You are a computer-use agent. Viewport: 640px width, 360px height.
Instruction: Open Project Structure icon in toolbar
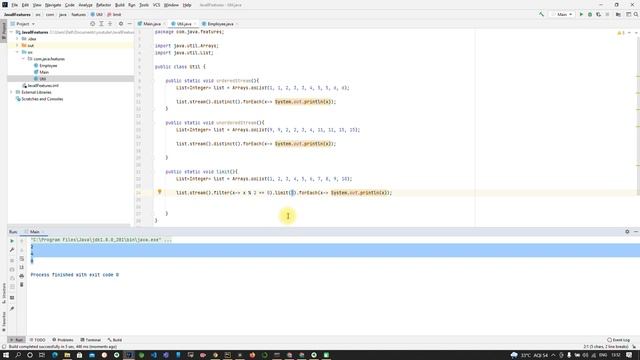click(618, 14)
